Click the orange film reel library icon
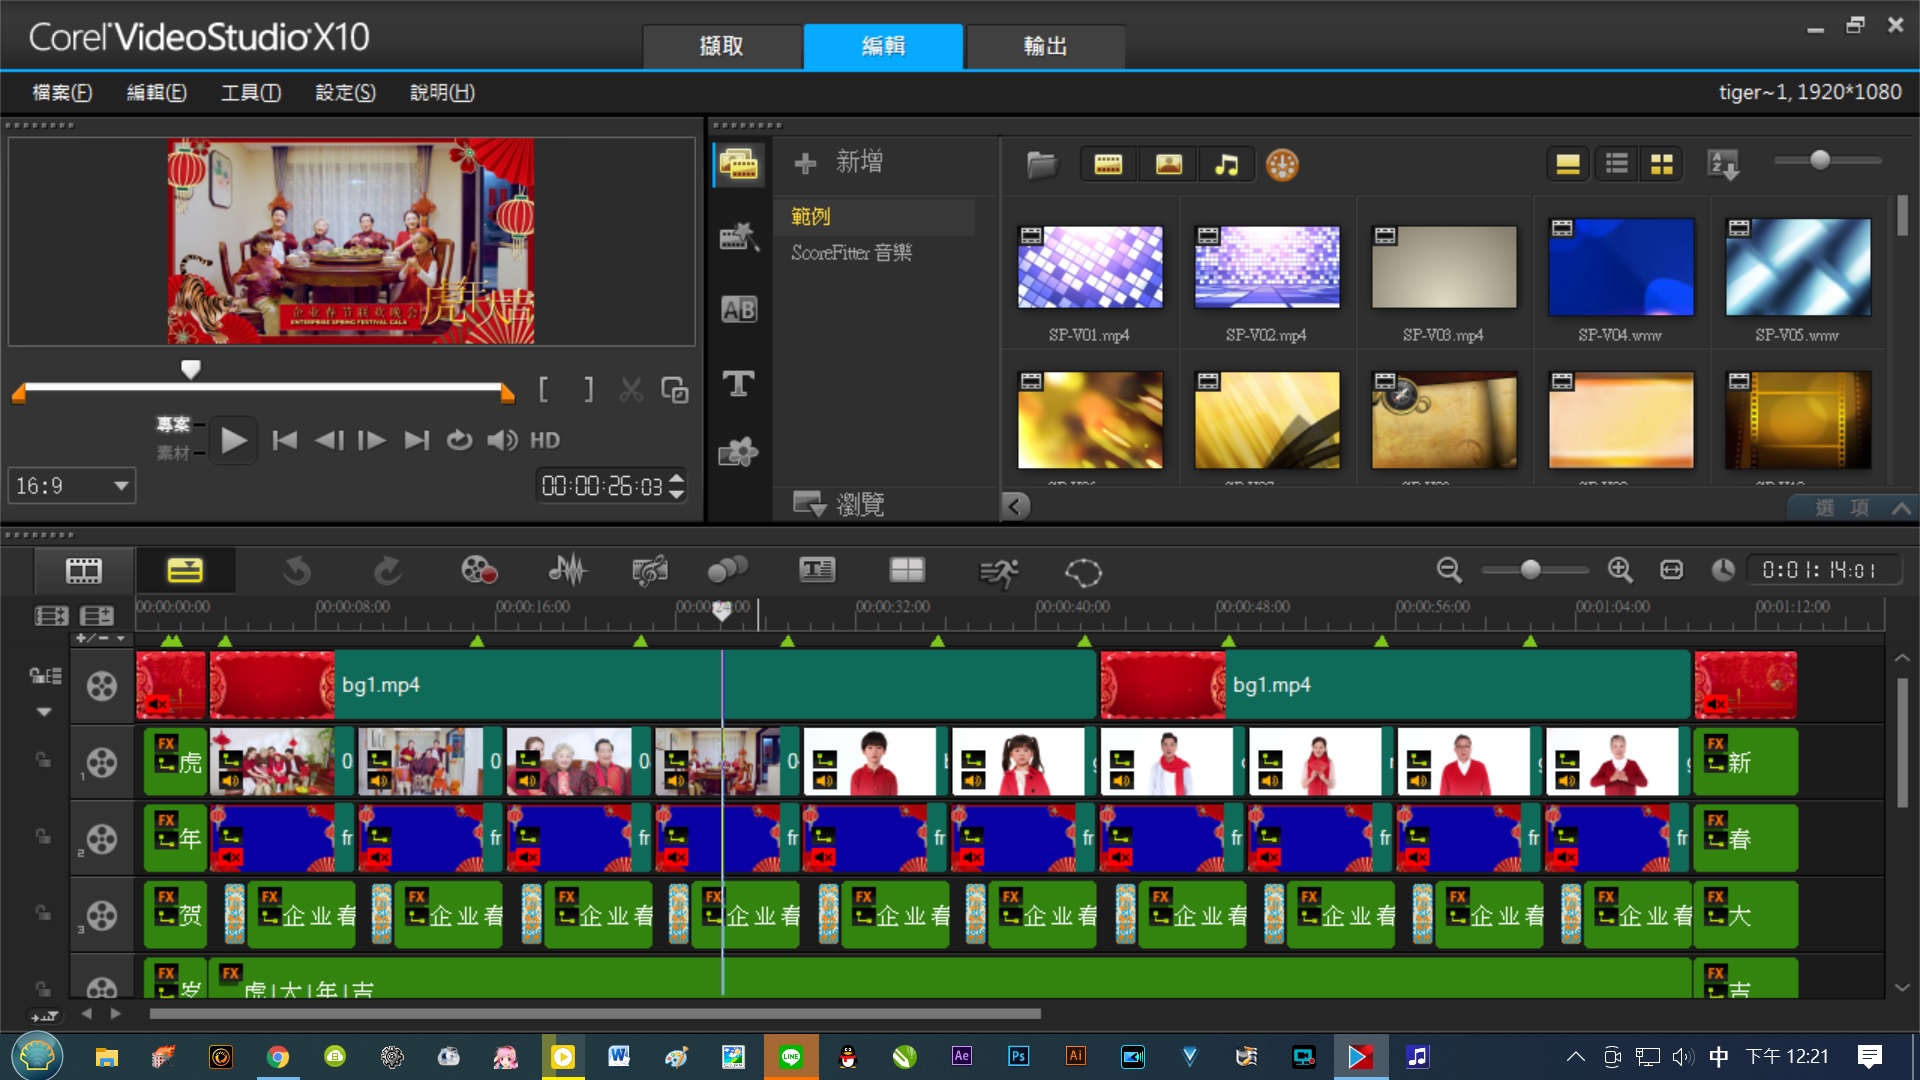 (x=1282, y=165)
